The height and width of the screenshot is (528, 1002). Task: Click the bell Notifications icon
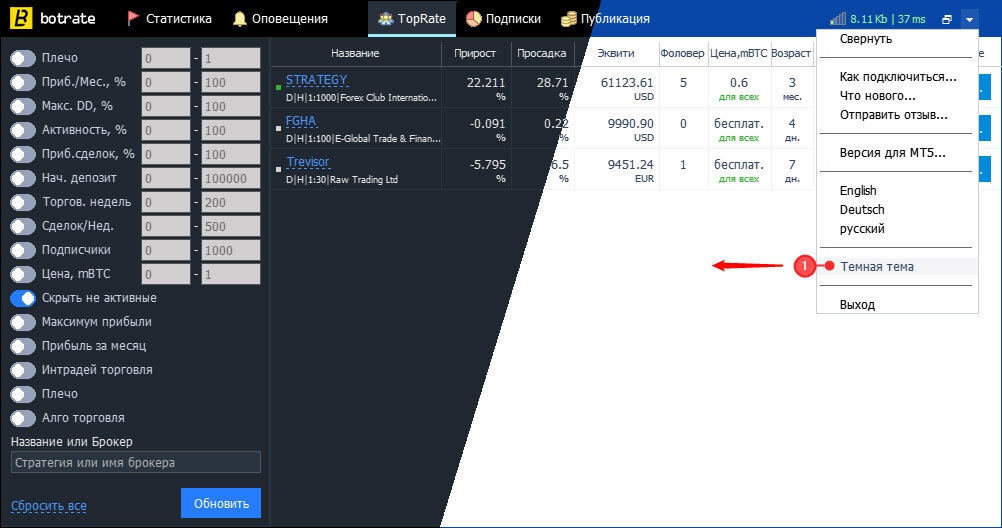(x=240, y=19)
